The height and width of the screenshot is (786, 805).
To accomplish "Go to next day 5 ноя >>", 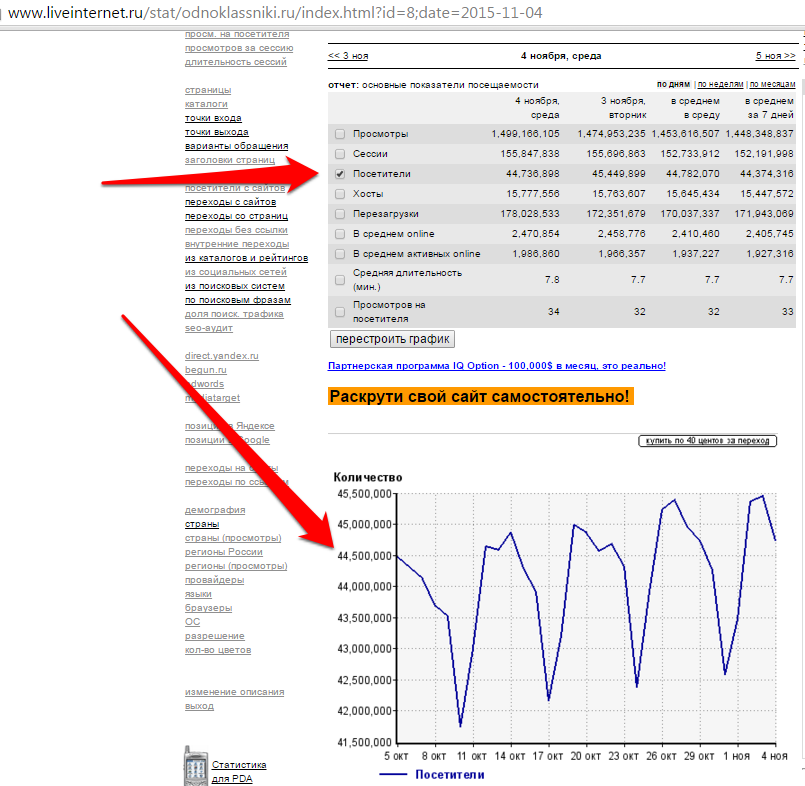I will pyautogui.click(x=775, y=56).
